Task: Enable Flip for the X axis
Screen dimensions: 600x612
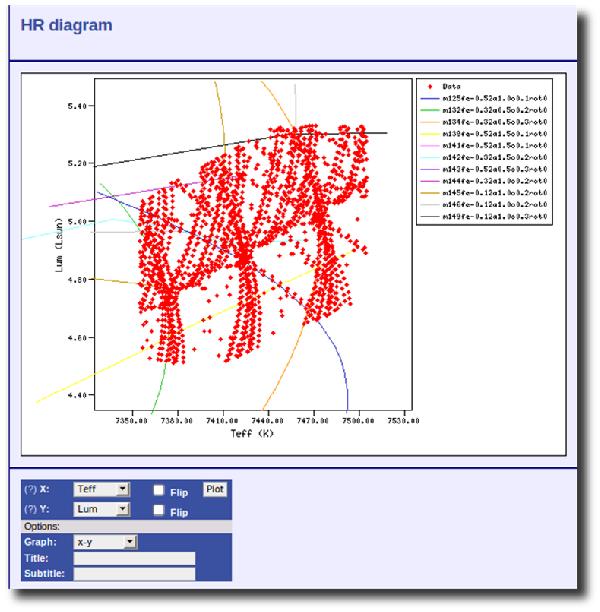Action: click(x=158, y=491)
